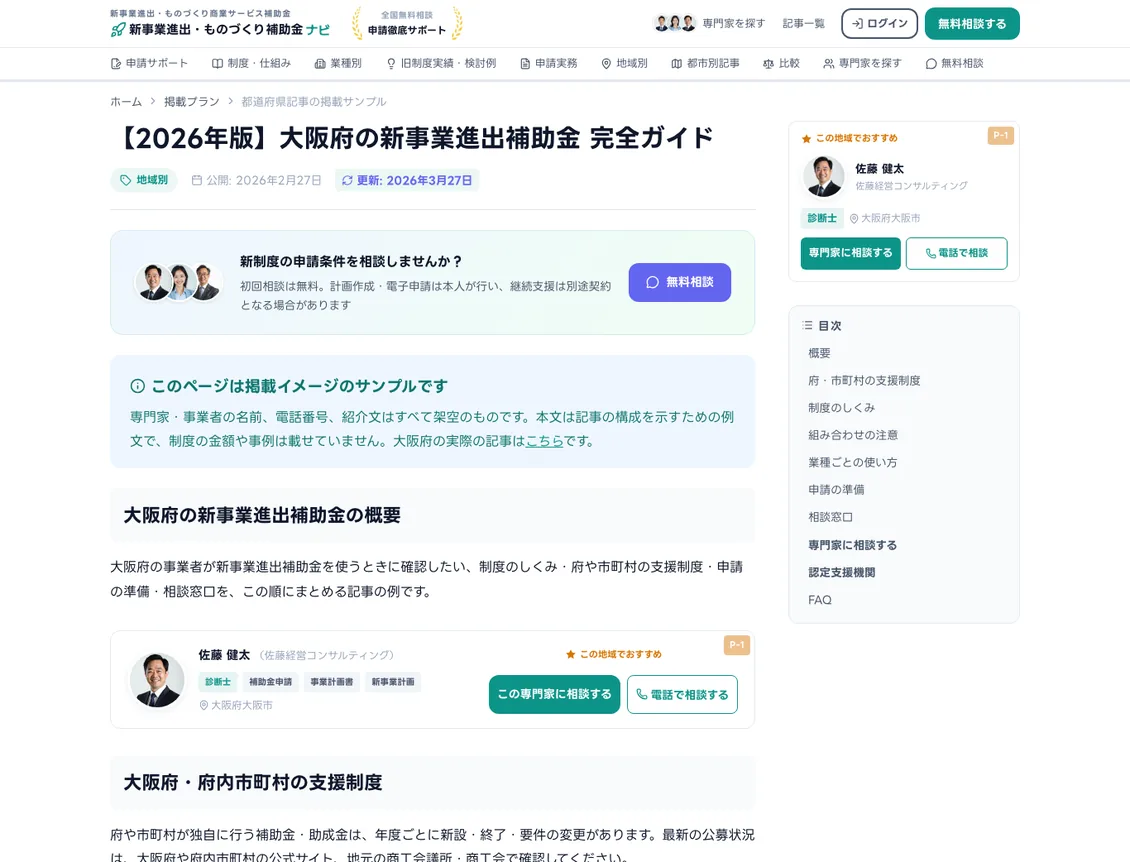The height and width of the screenshot is (862, 1130).
Task: Jump to FAQ in contents
Action: coord(819,600)
